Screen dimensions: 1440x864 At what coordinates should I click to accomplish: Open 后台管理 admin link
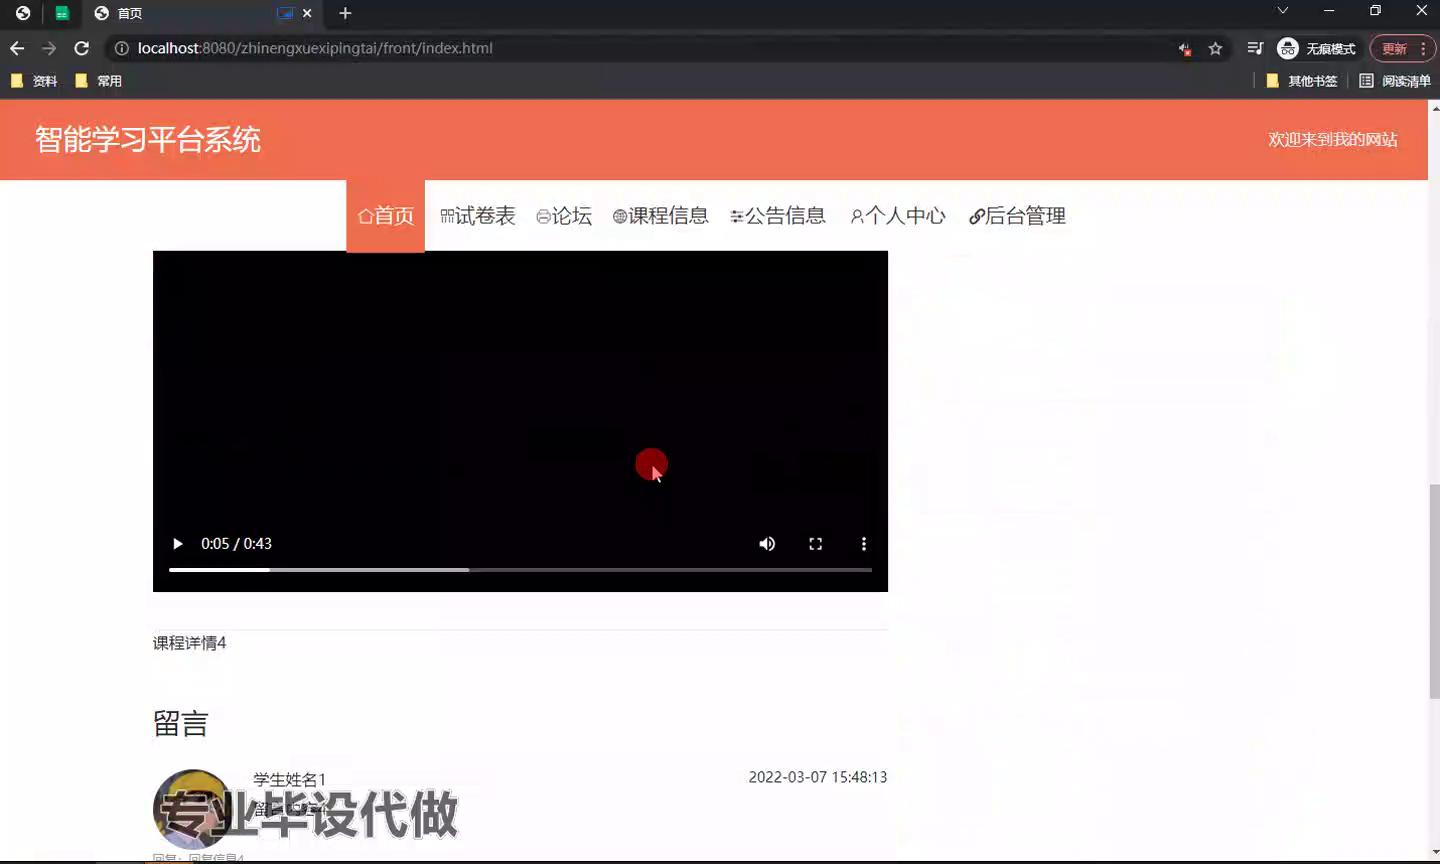pyautogui.click(x=1017, y=216)
